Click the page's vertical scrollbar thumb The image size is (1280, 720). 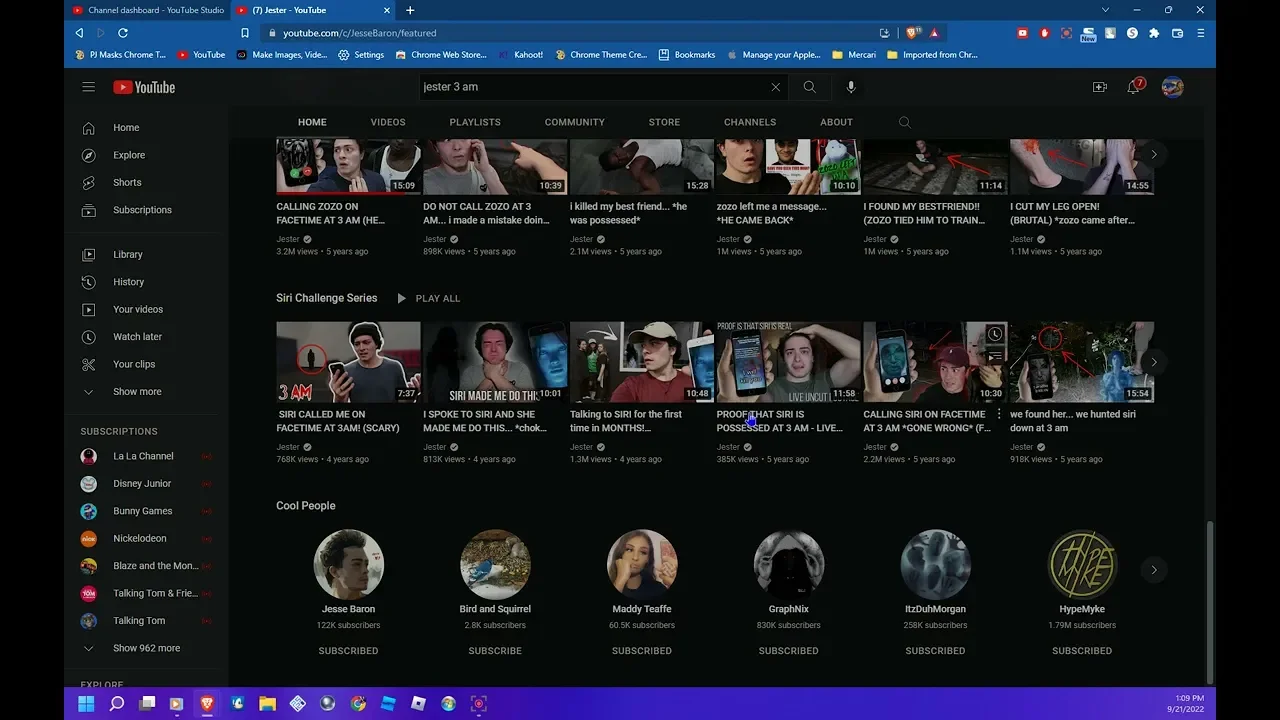pyautogui.click(x=1209, y=600)
